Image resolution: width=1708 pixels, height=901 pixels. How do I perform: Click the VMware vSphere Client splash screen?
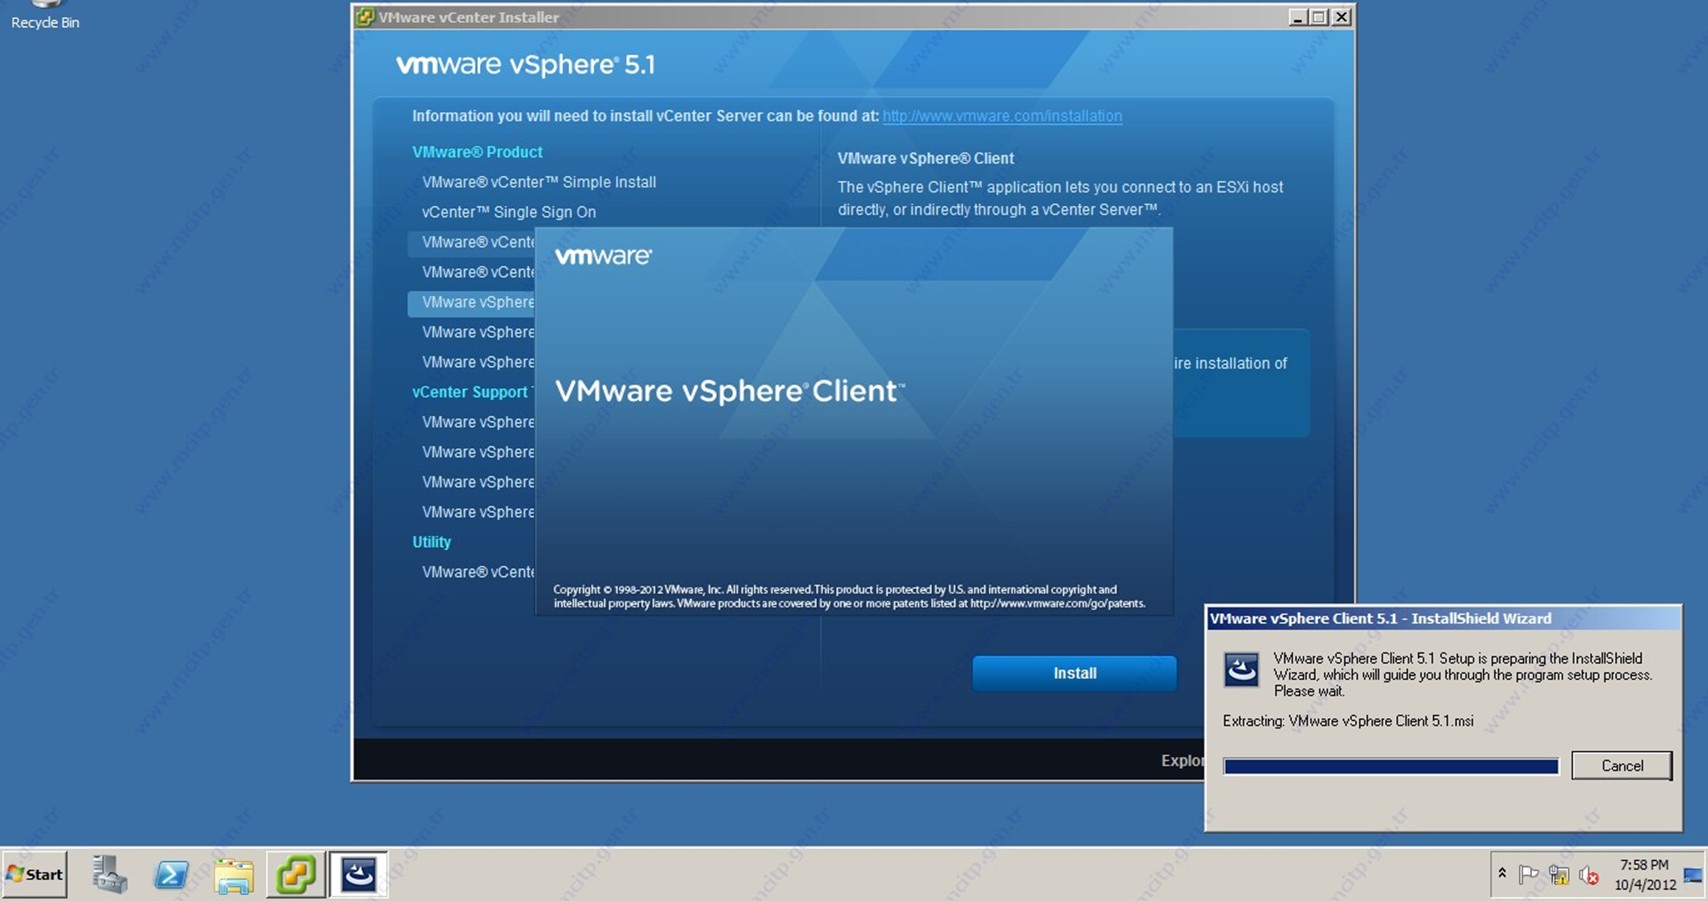(x=854, y=420)
